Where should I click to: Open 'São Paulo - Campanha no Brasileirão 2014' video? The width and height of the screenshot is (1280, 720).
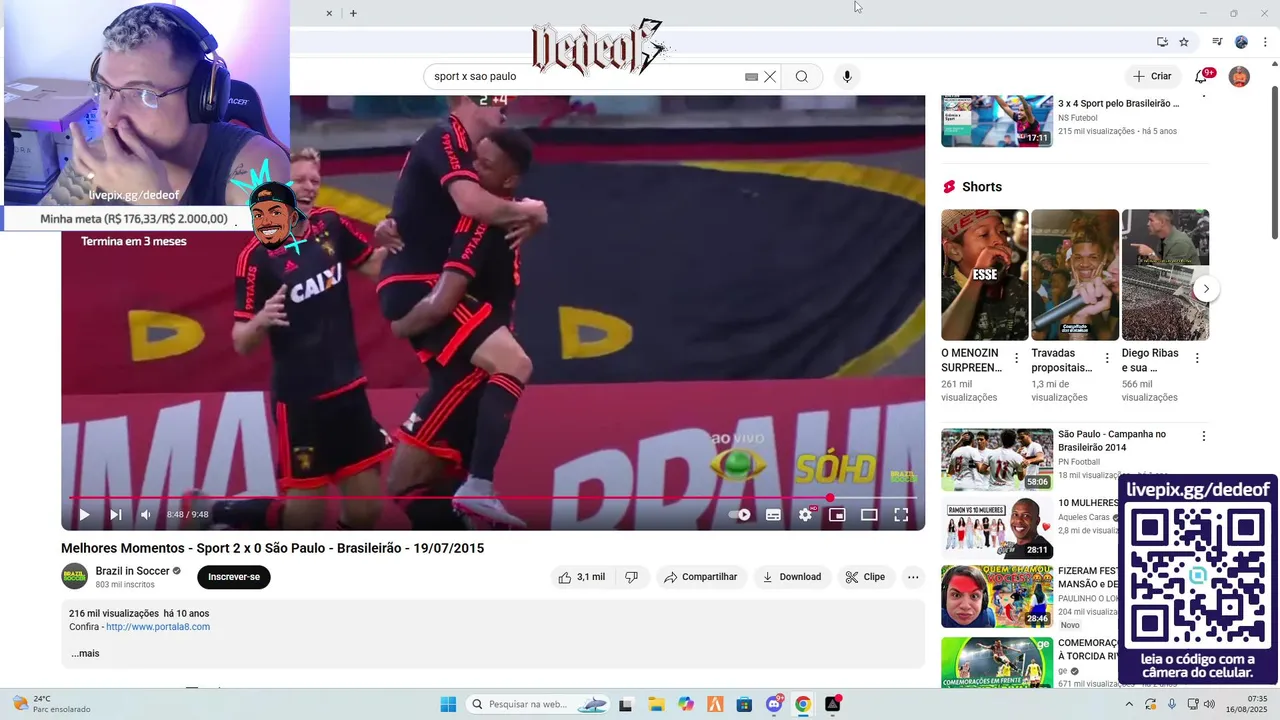[1112, 441]
